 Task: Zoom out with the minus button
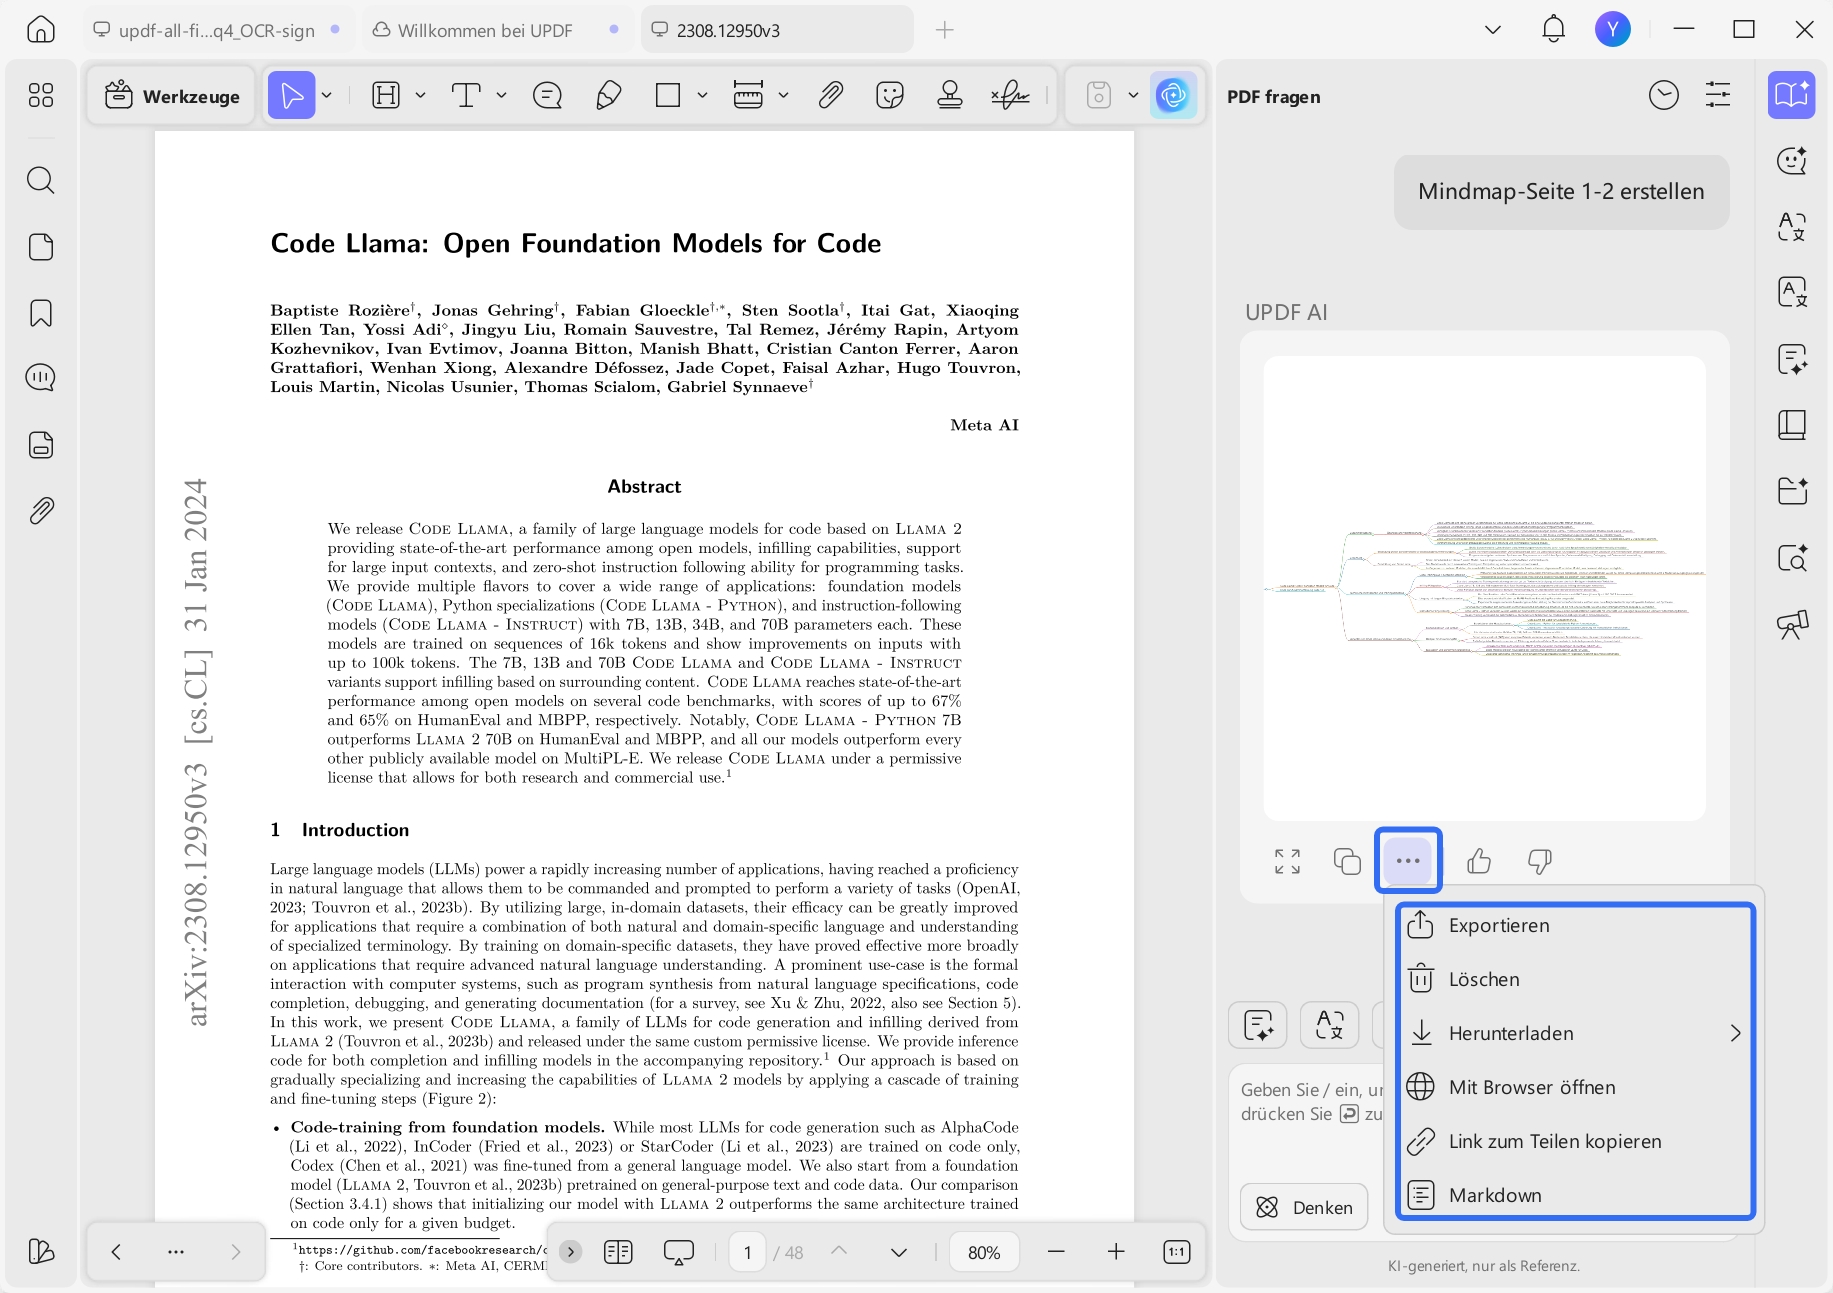click(x=1056, y=1252)
